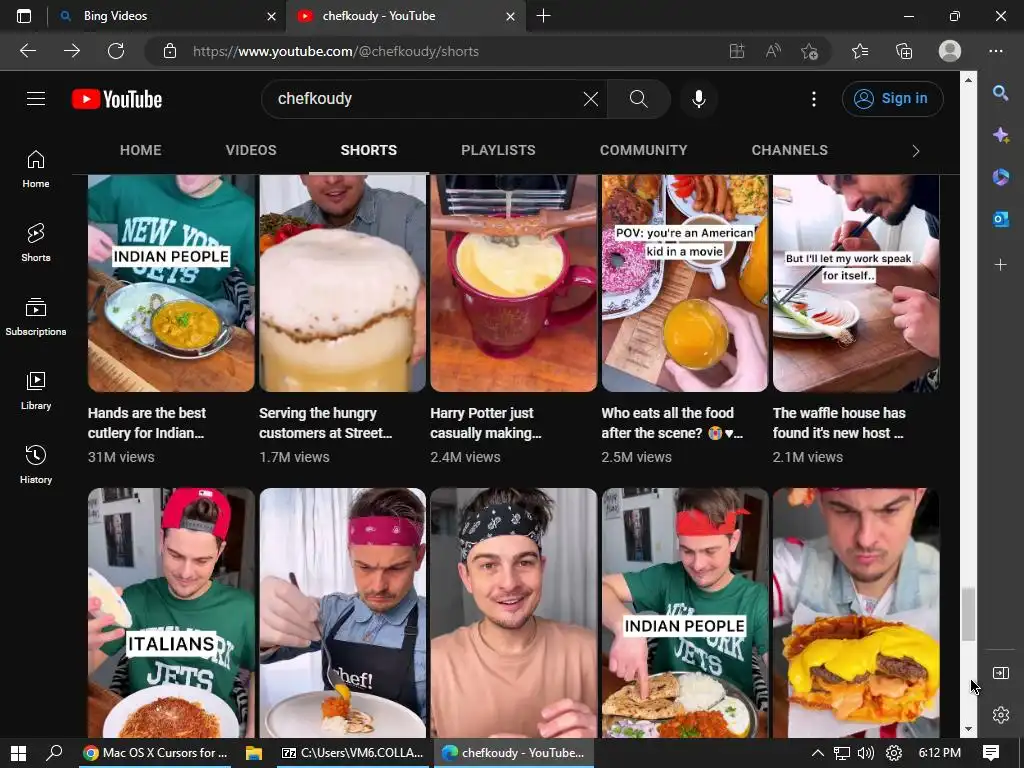This screenshot has height=768, width=1024.
Task: Open Outlook in the Edge sidebar
Action: (x=1000, y=219)
